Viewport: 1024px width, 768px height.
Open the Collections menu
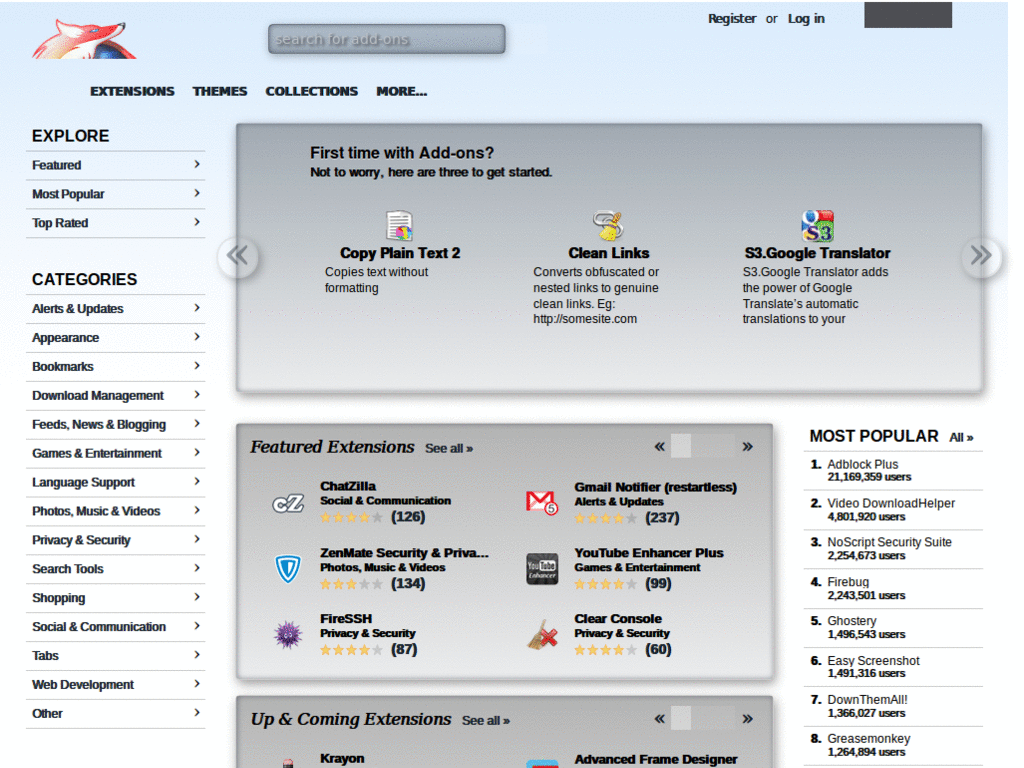click(312, 91)
